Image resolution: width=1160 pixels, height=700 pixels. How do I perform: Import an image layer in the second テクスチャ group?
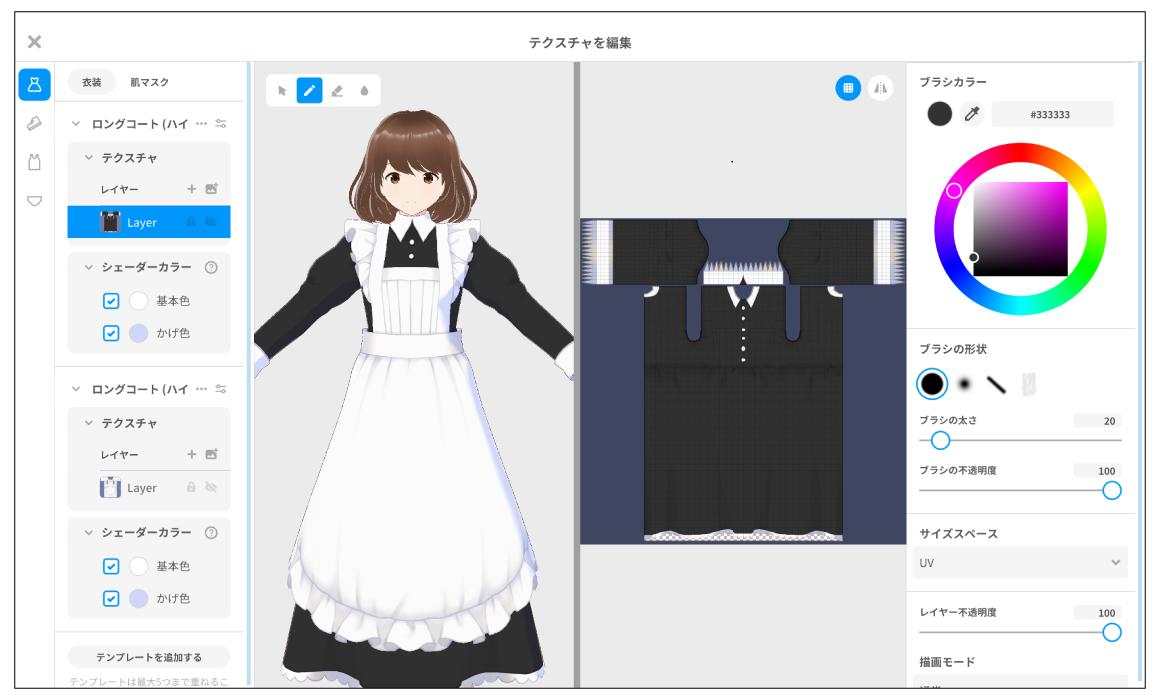click(x=212, y=454)
